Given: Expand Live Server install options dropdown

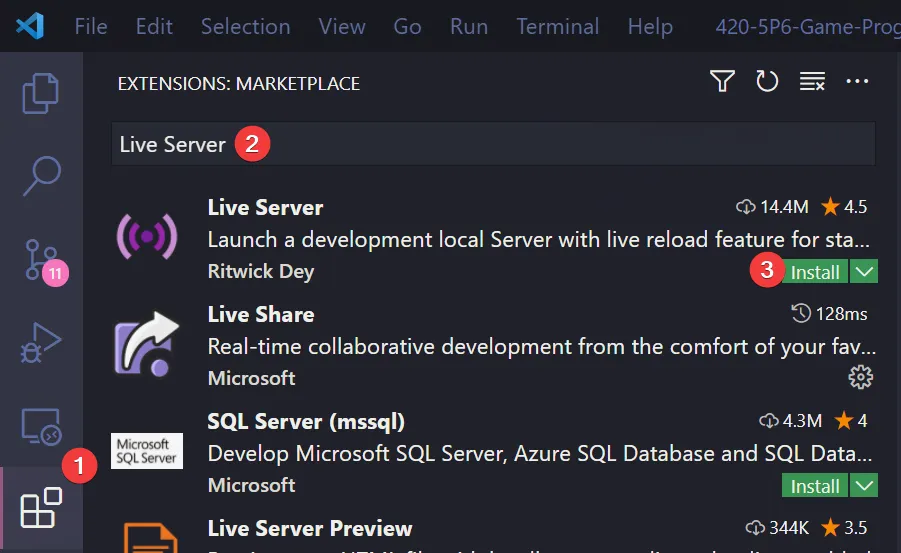Looking at the screenshot, I should [x=864, y=271].
